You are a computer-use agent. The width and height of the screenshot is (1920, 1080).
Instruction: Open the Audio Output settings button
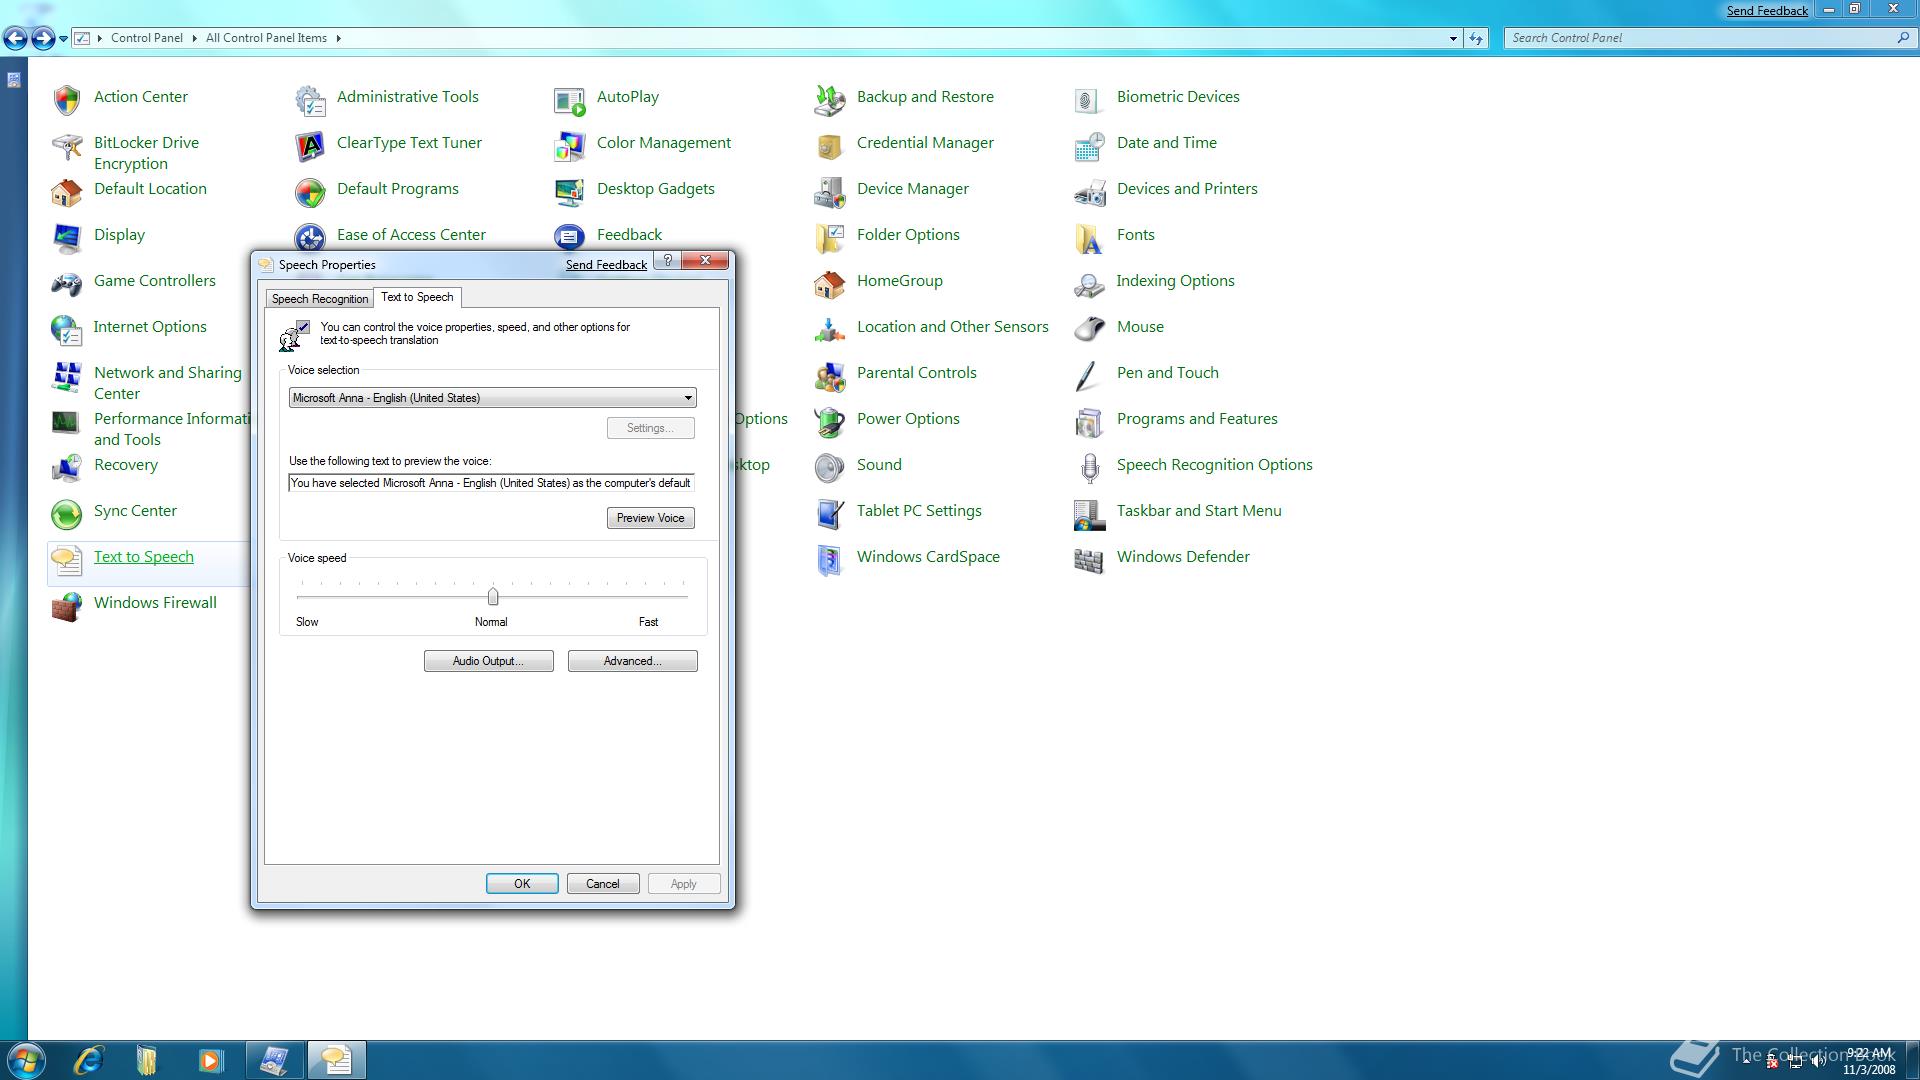coord(489,661)
